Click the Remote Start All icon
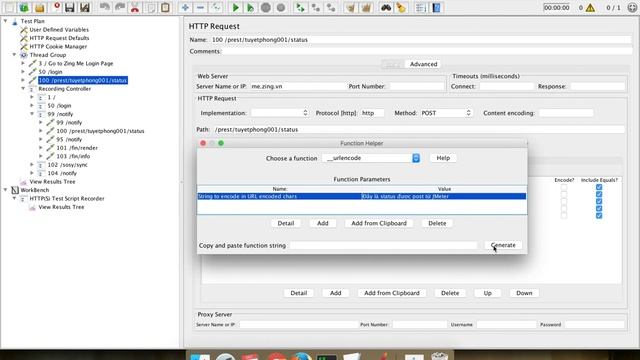640x360 pixels. click(x=300, y=7)
